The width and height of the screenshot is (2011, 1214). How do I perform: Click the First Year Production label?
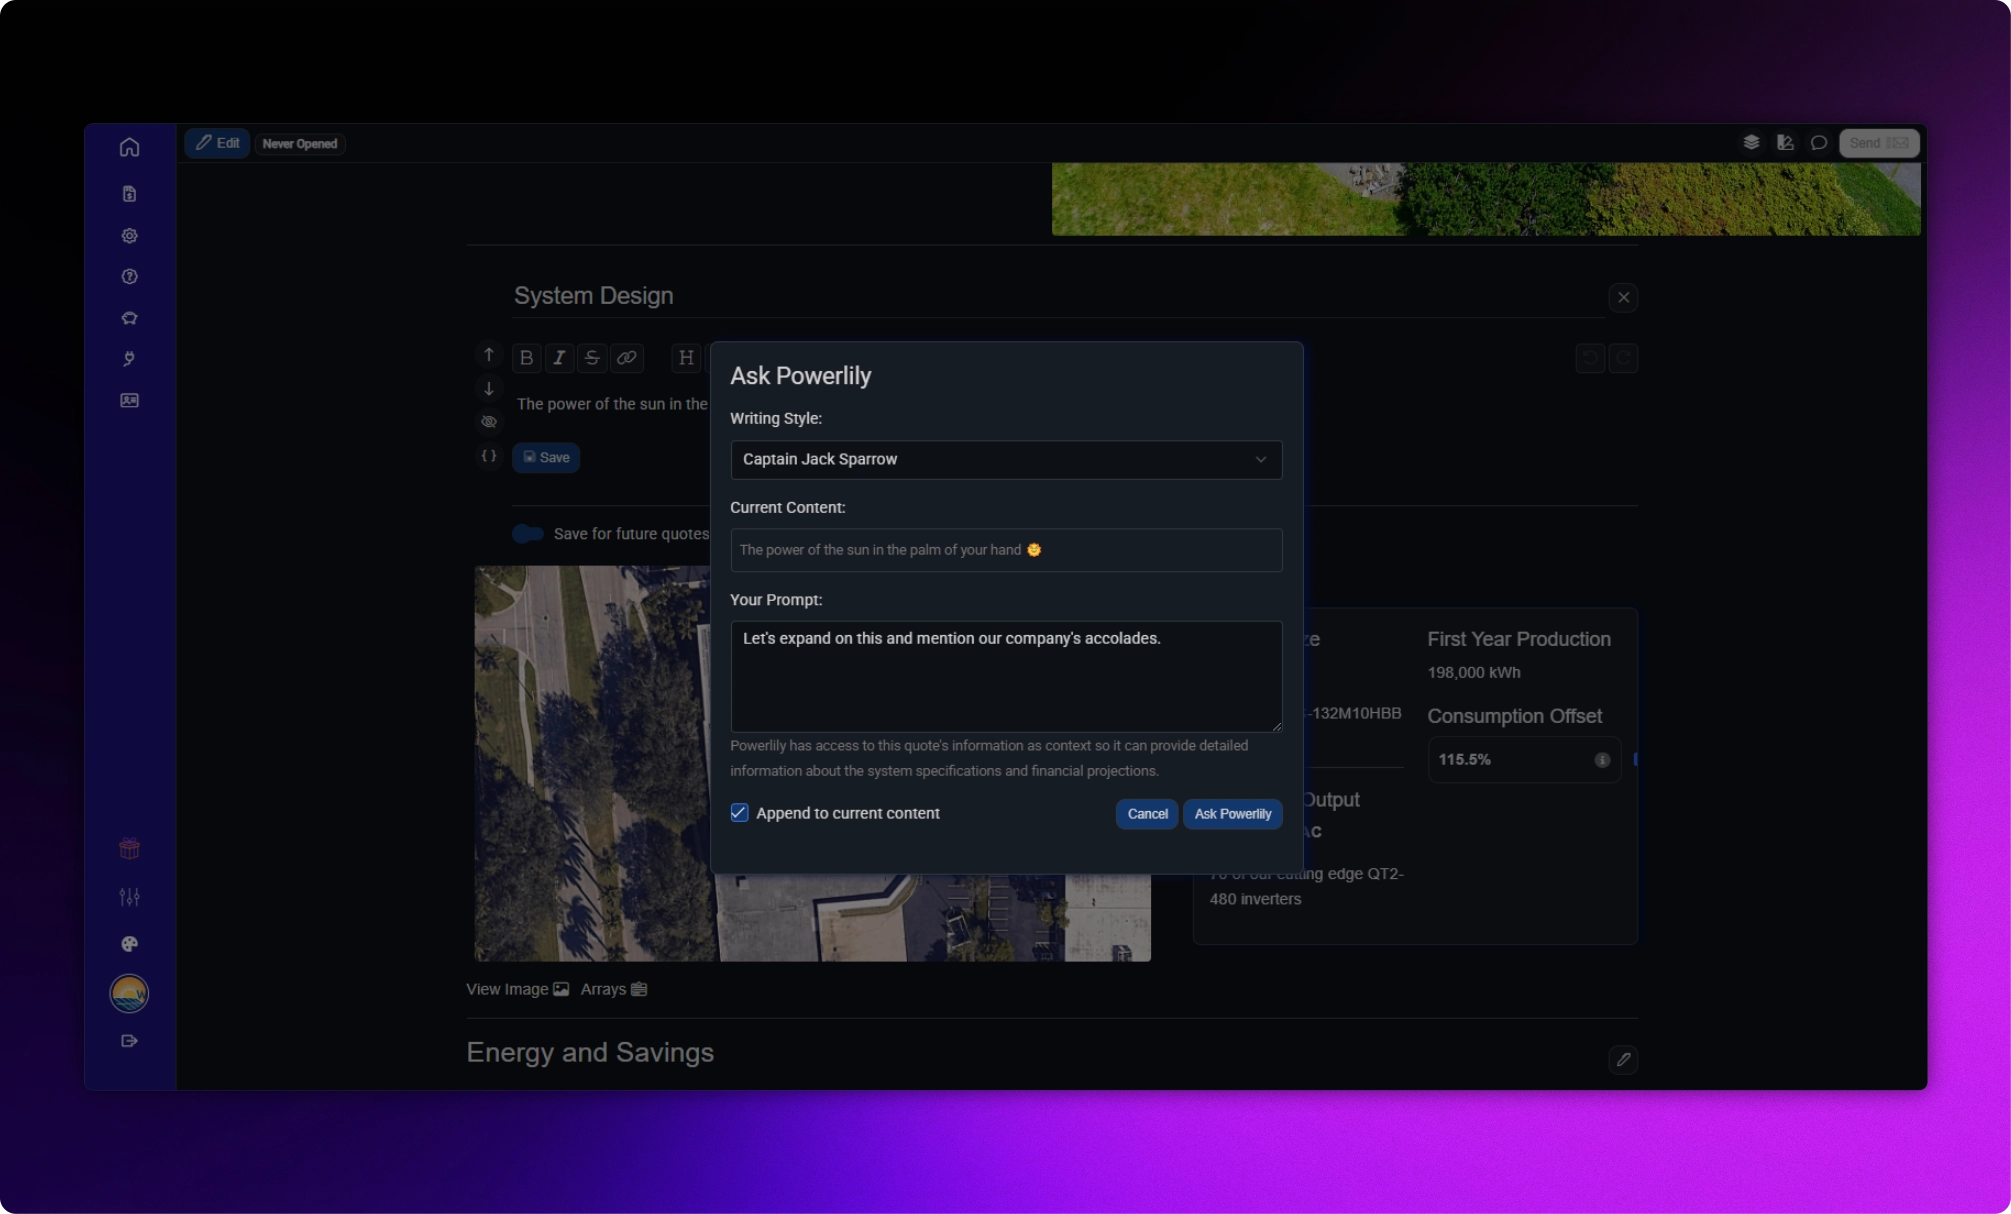click(1518, 639)
